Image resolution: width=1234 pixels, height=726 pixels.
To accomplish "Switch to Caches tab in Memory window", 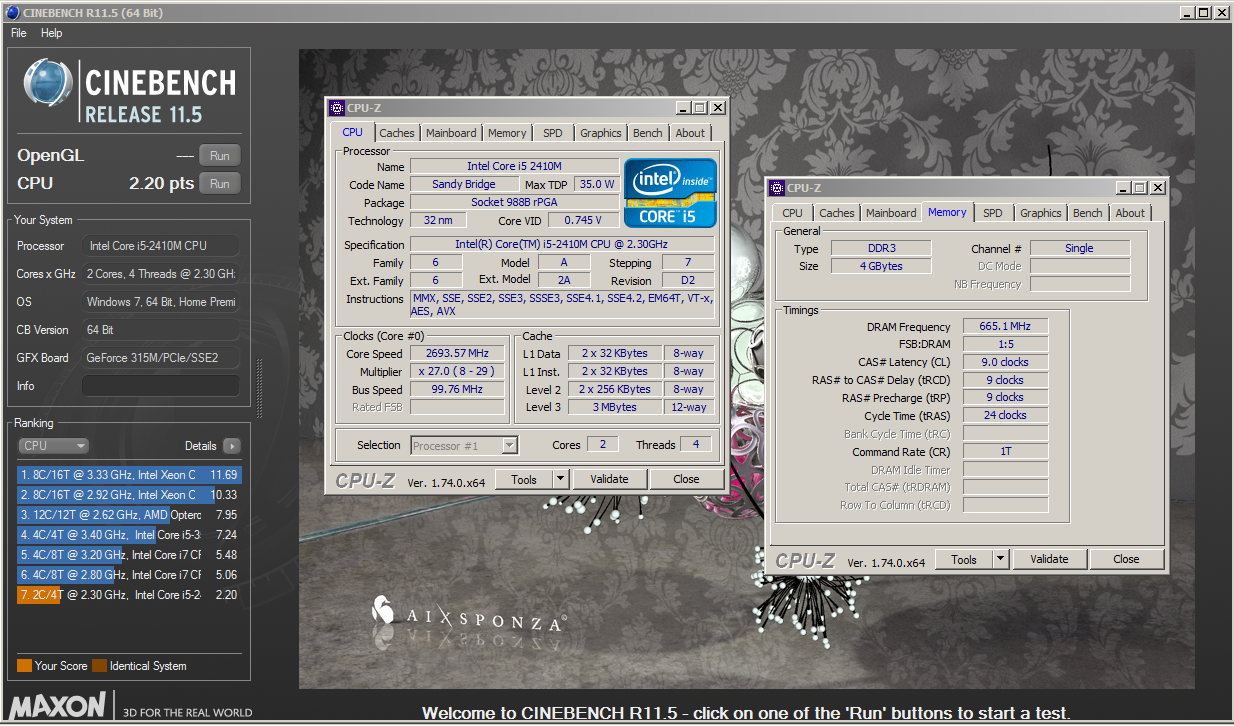I will (x=837, y=213).
